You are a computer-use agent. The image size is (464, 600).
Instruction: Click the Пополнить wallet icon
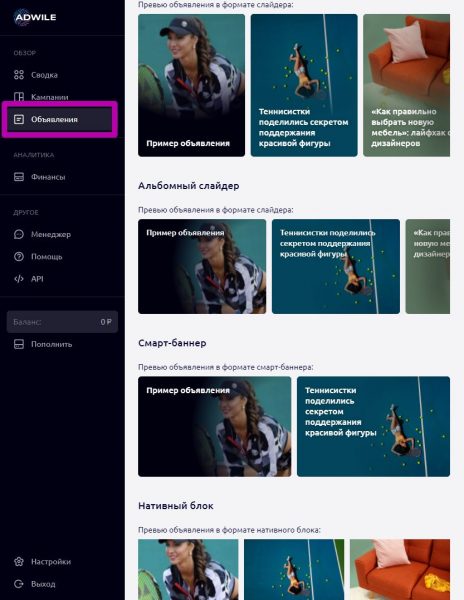point(19,344)
